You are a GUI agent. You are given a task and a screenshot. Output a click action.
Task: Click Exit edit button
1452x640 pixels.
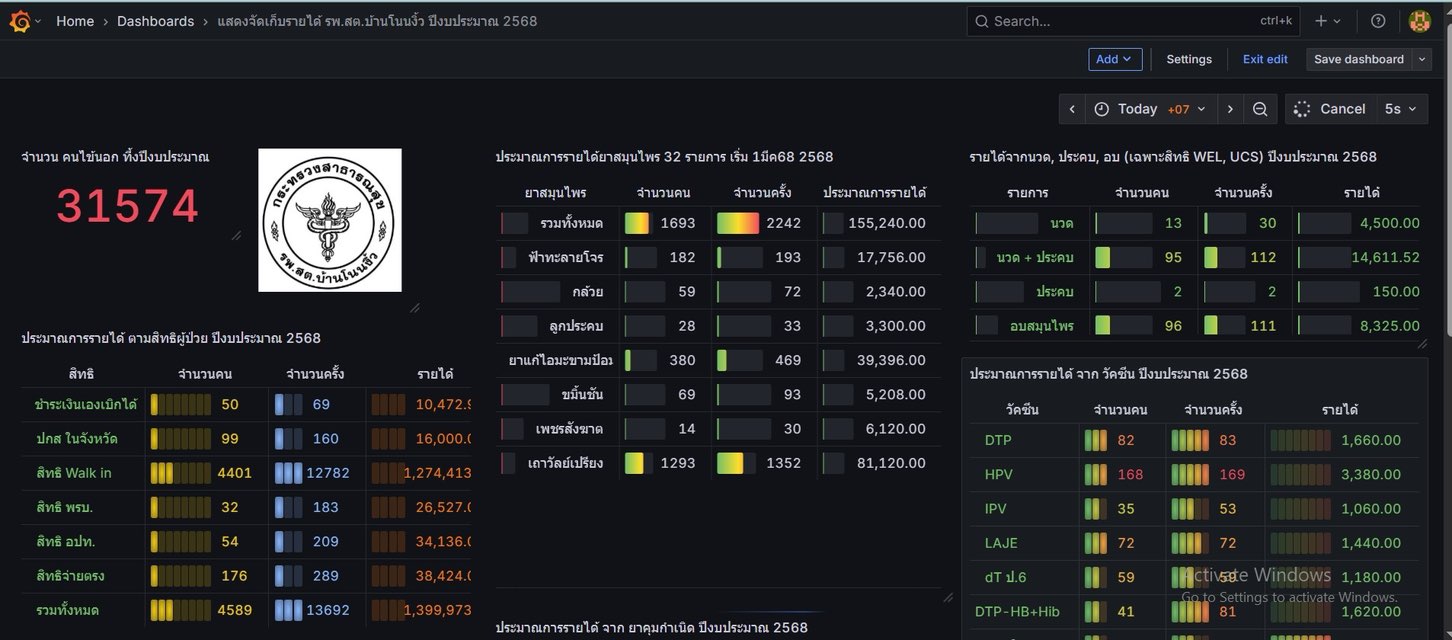click(x=1265, y=59)
